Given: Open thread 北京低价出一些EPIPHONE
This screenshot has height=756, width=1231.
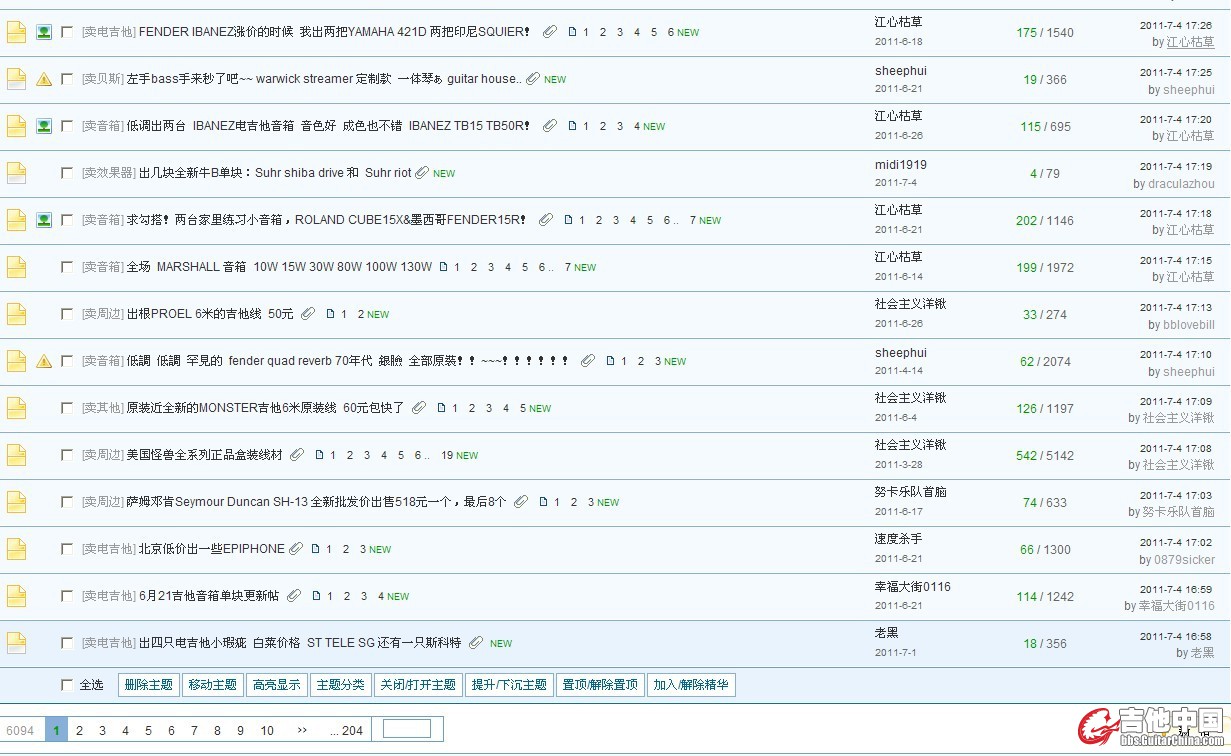Looking at the screenshot, I should 212,549.
